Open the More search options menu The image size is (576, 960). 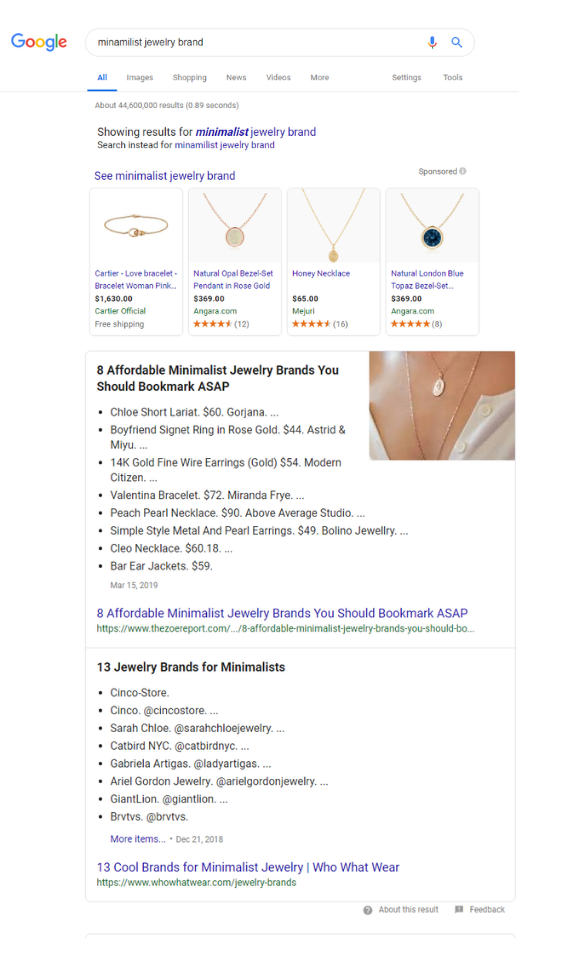point(320,78)
